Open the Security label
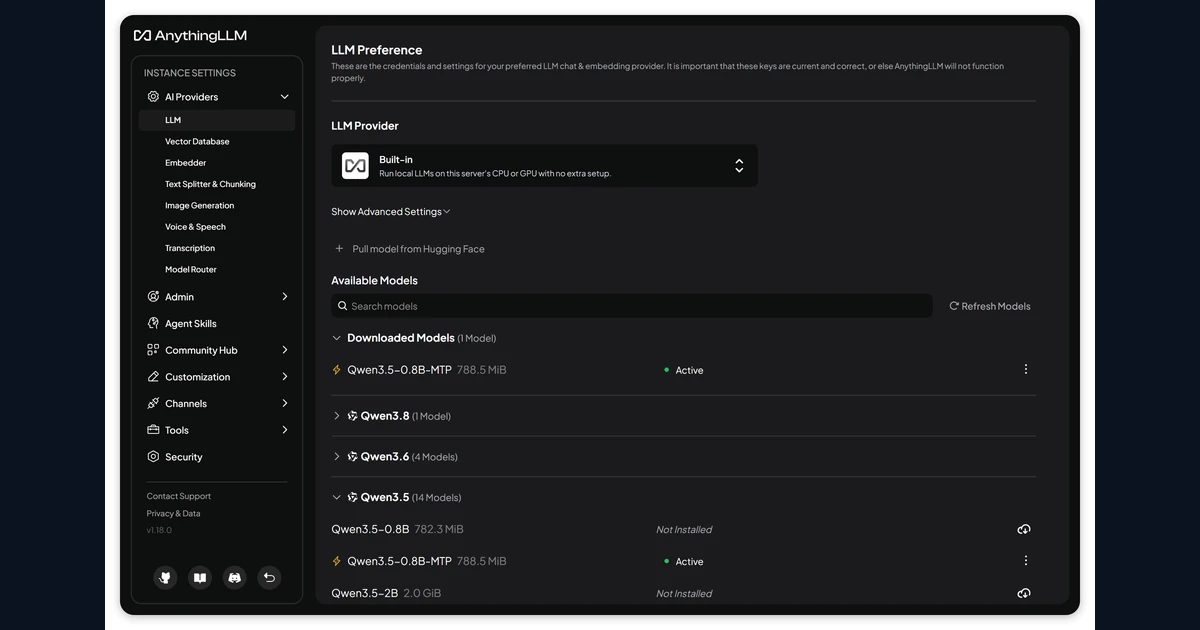 pyautogui.click(x=184, y=457)
